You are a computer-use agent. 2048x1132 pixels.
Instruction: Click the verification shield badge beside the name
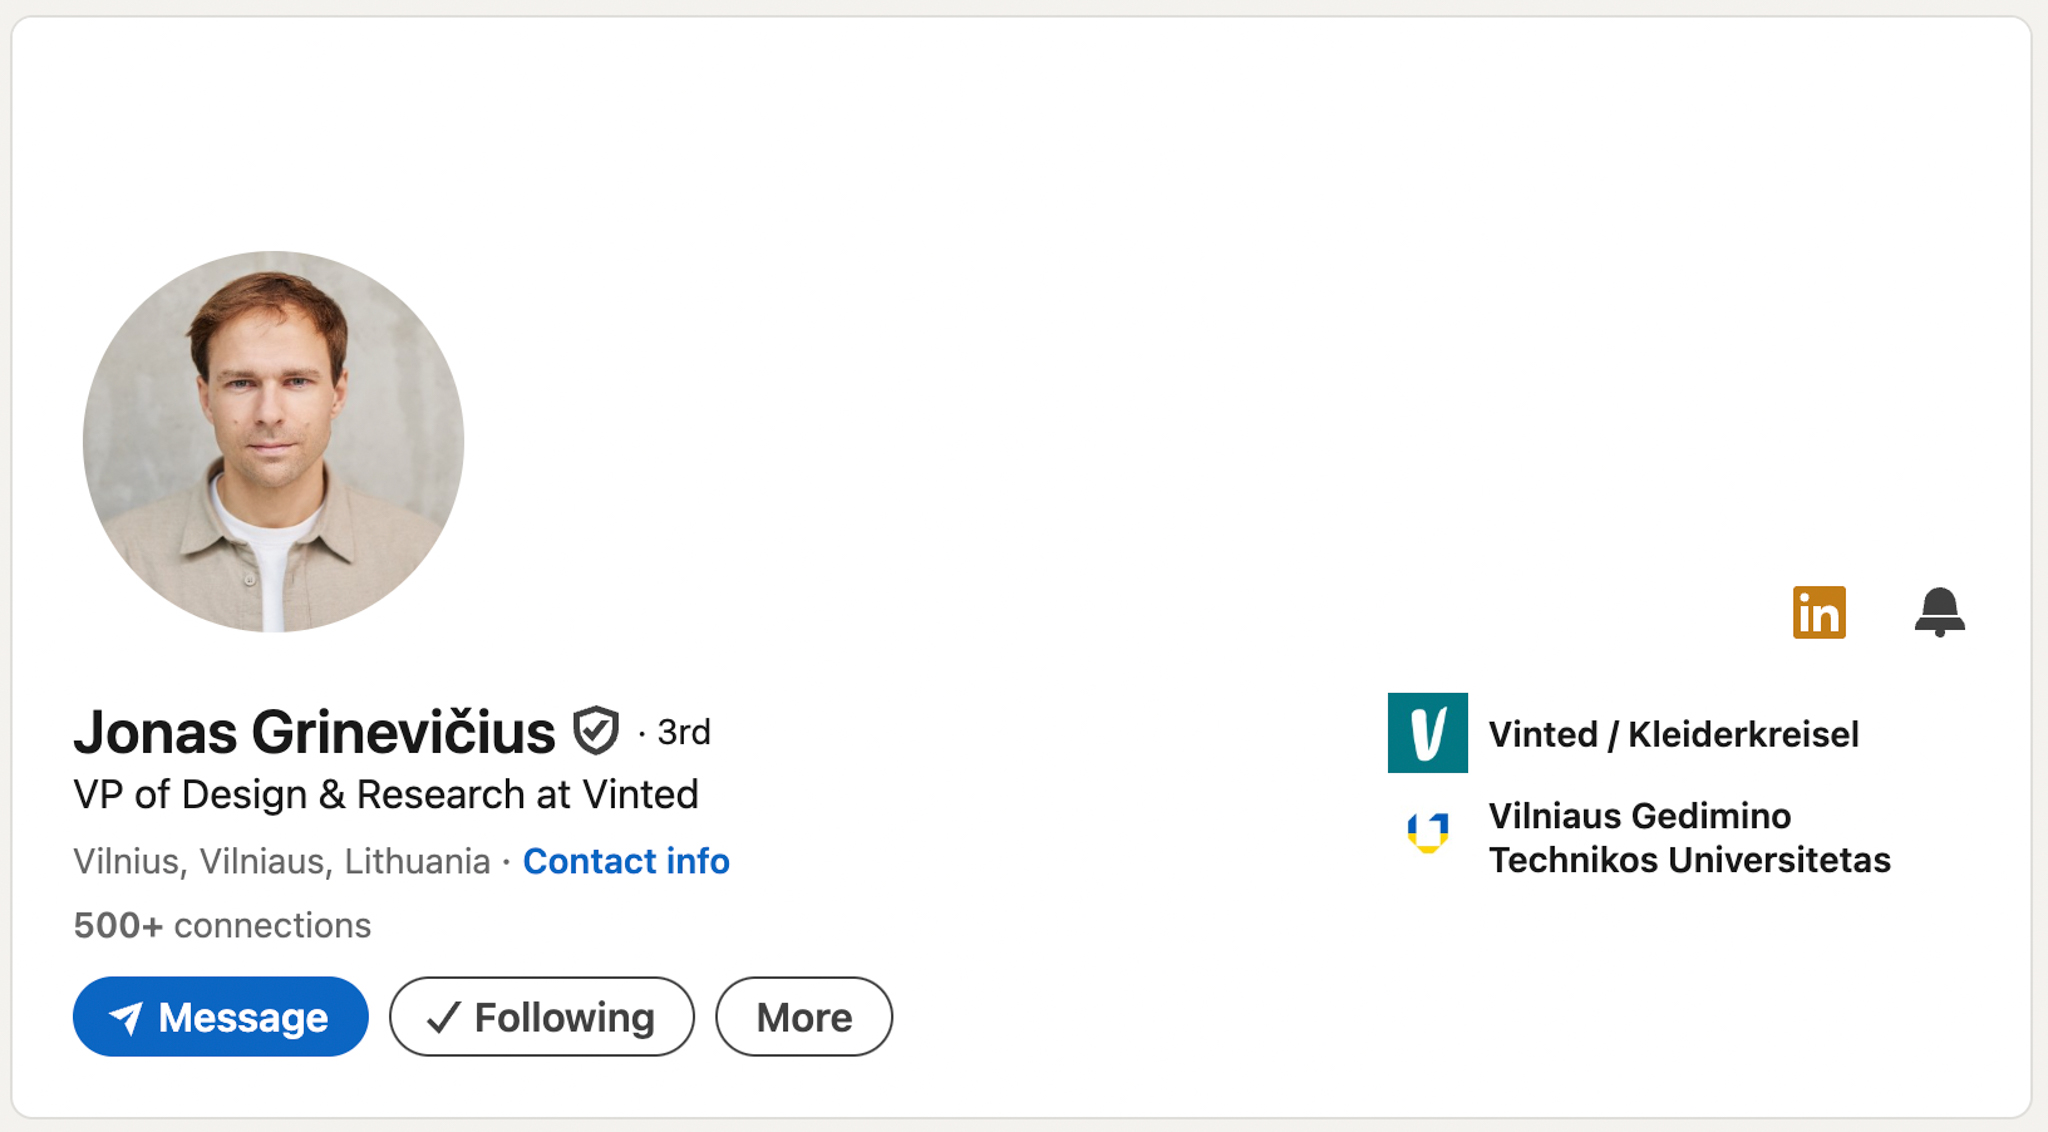[596, 731]
